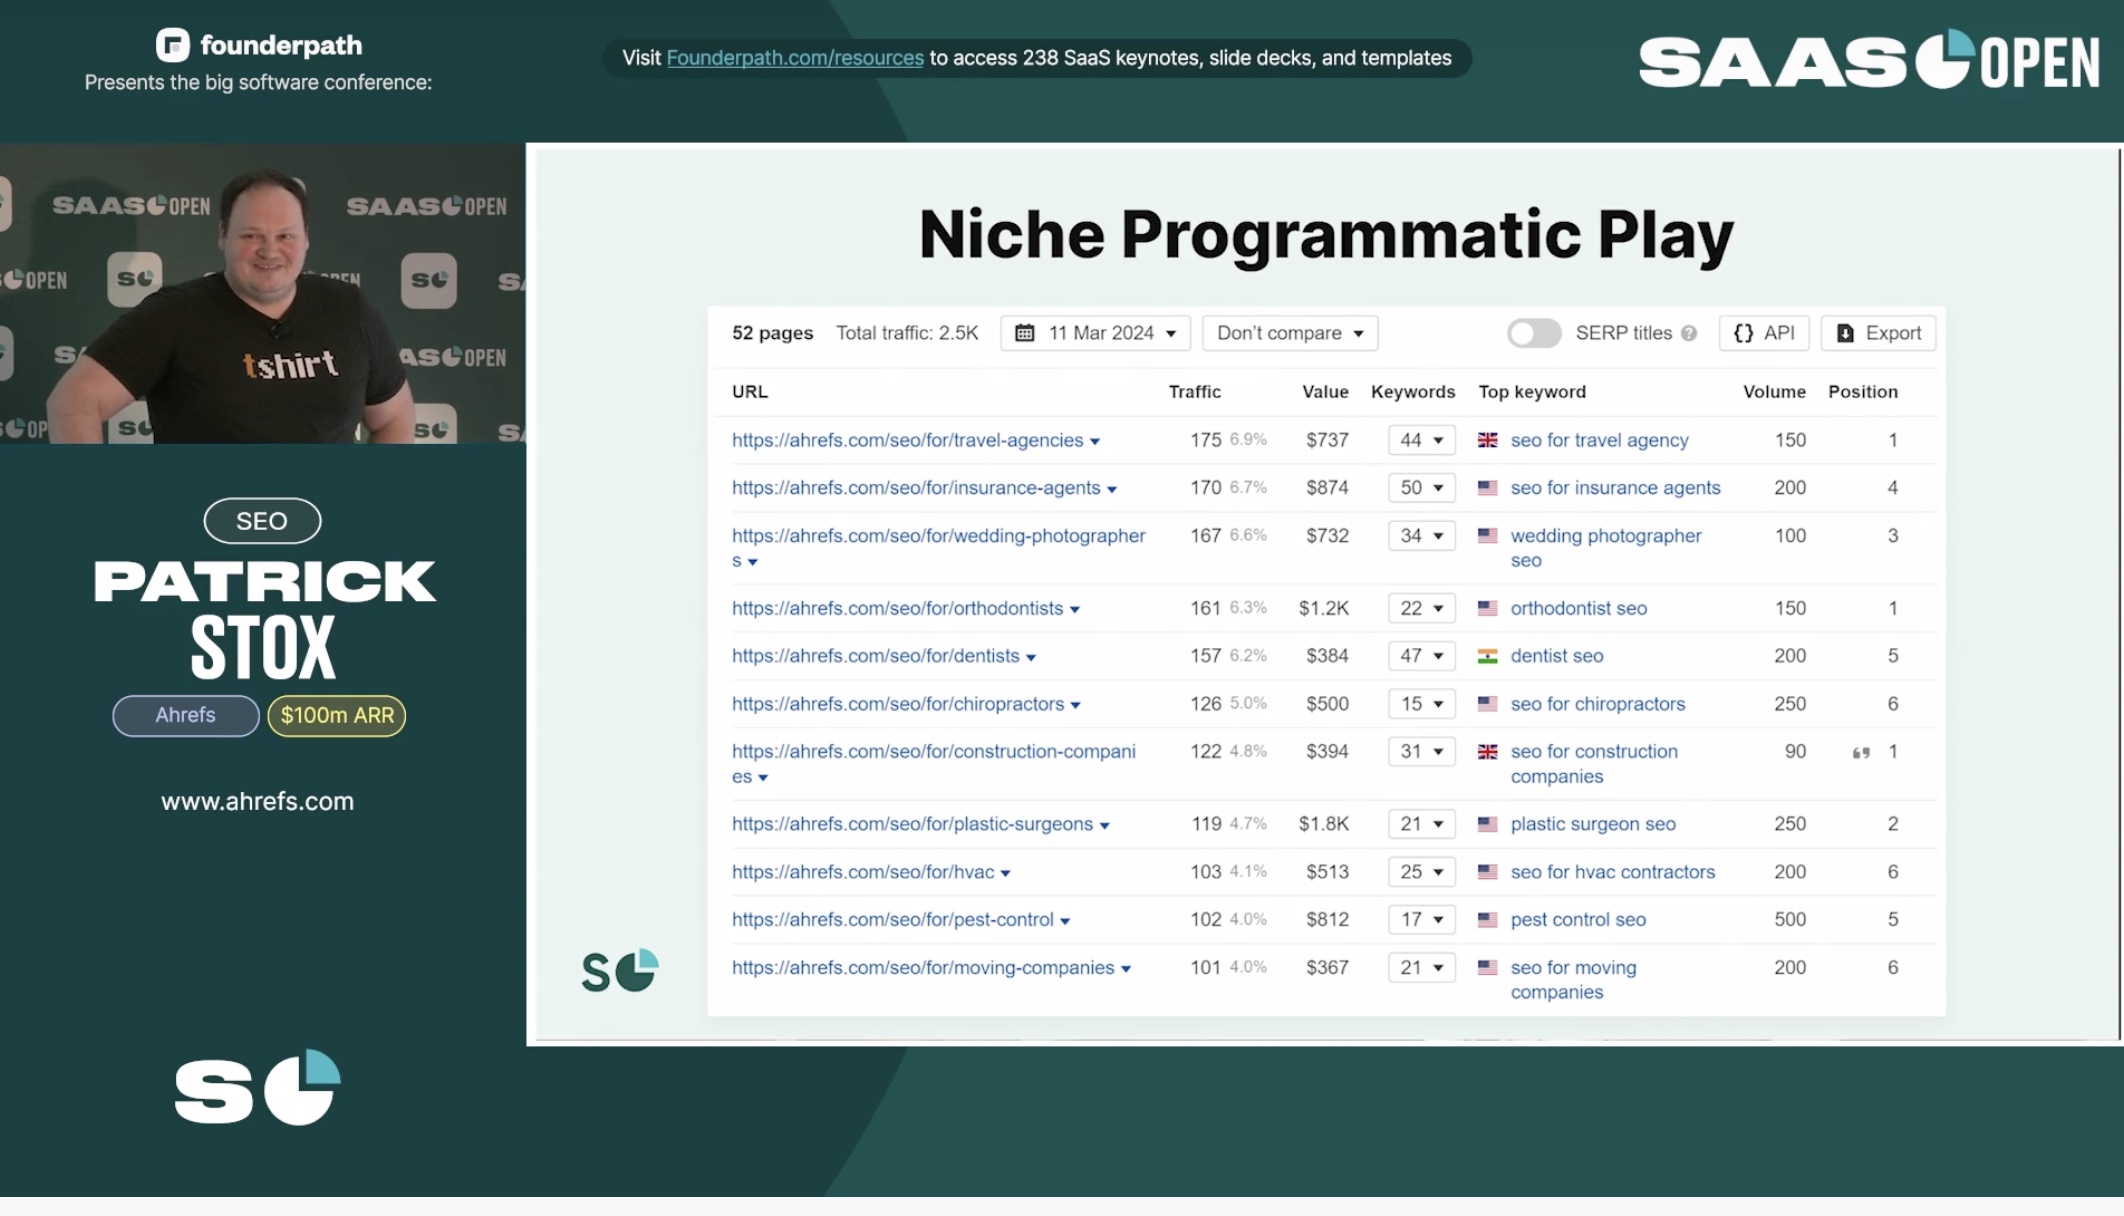This screenshot has height=1216, width=2124.
Task: Click the founderpath logo icon
Action: click(173, 45)
